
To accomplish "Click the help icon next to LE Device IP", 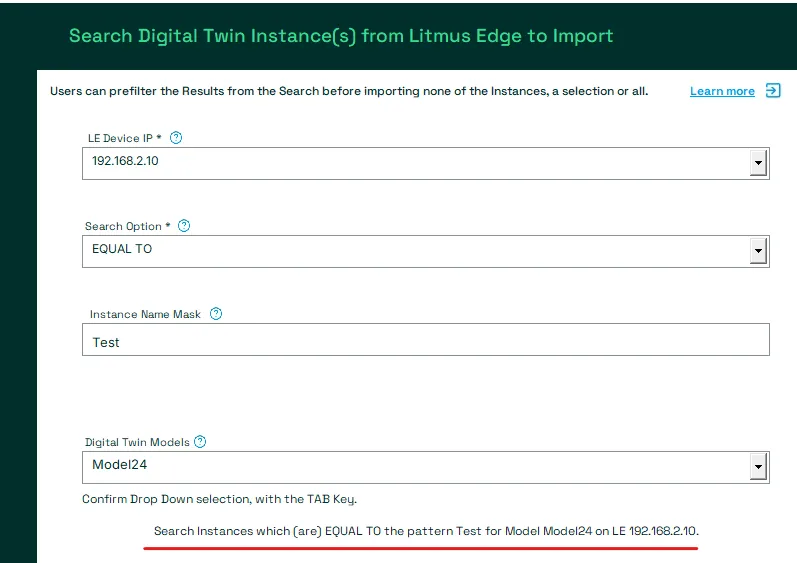I will [x=176, y=138].
